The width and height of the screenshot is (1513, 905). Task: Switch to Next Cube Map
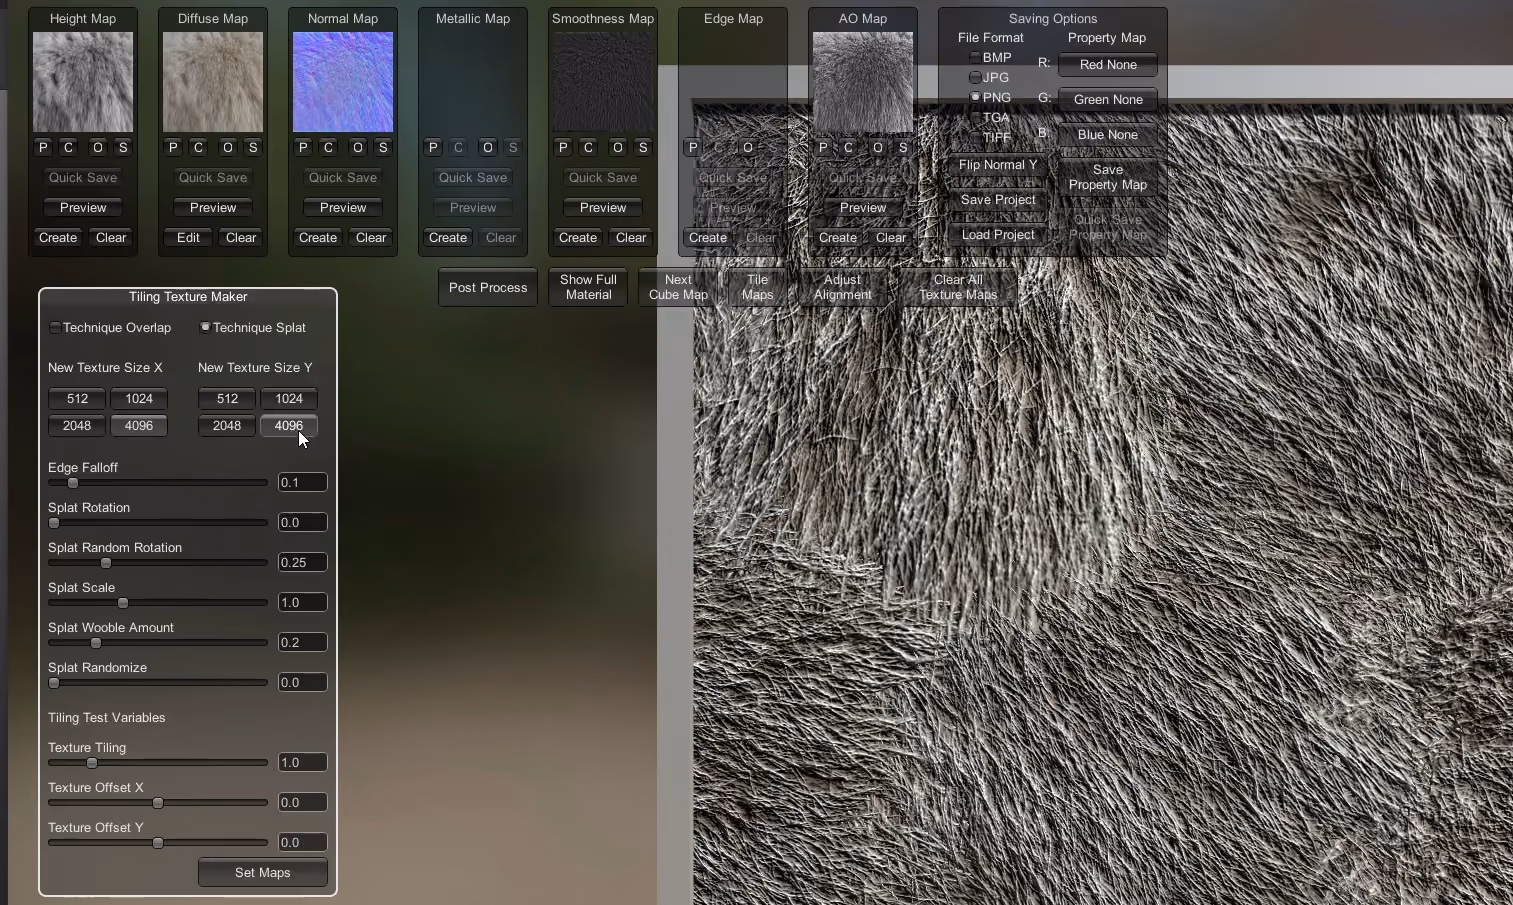[x=678, y=287]
